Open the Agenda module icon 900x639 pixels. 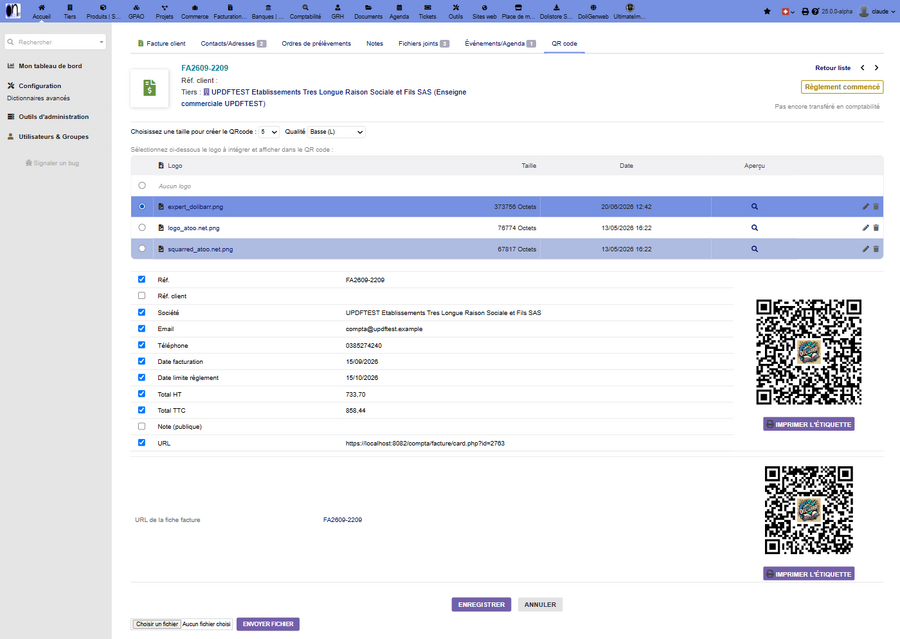click(x=399, y=7)
